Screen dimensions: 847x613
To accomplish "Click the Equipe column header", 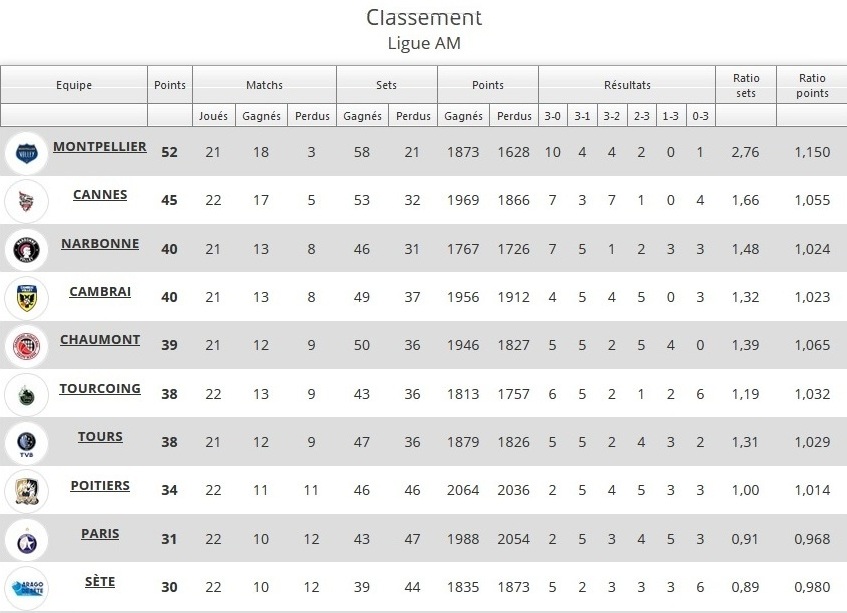I will (74, 85).
